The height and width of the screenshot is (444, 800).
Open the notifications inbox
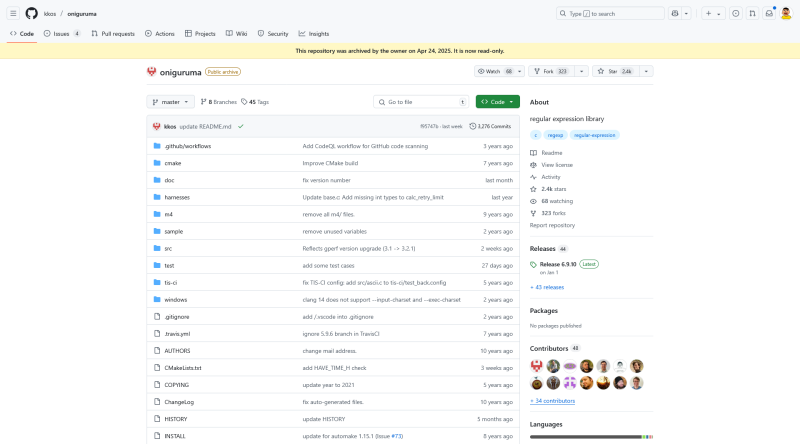click(x=769, y=14)
